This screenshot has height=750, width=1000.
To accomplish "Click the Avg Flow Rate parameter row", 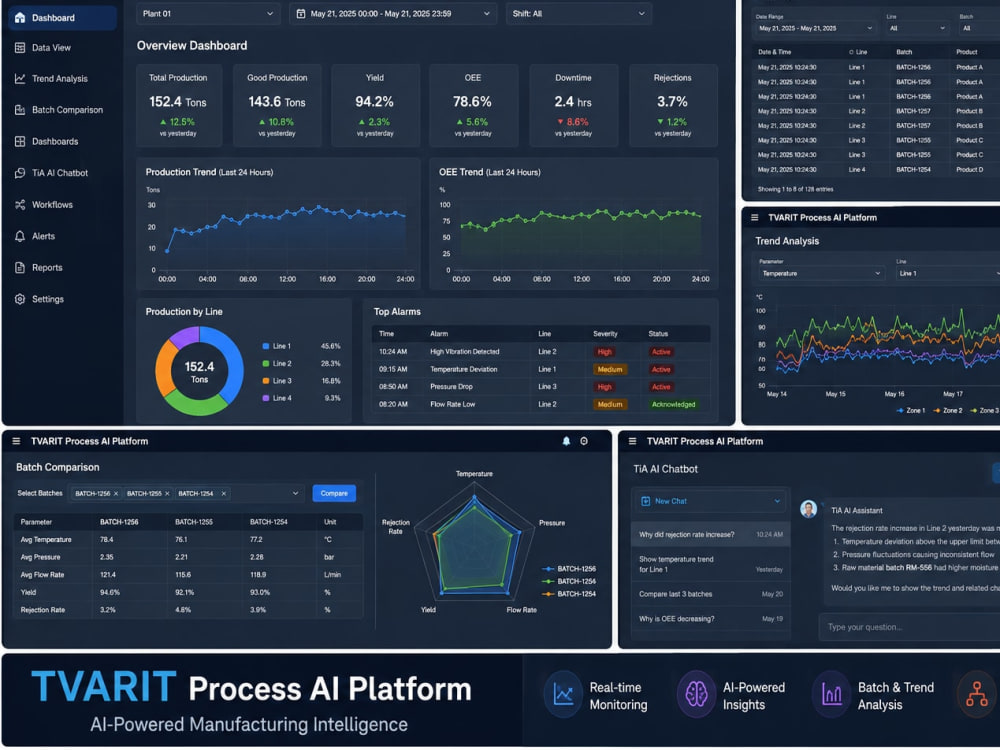I will 189,575.
